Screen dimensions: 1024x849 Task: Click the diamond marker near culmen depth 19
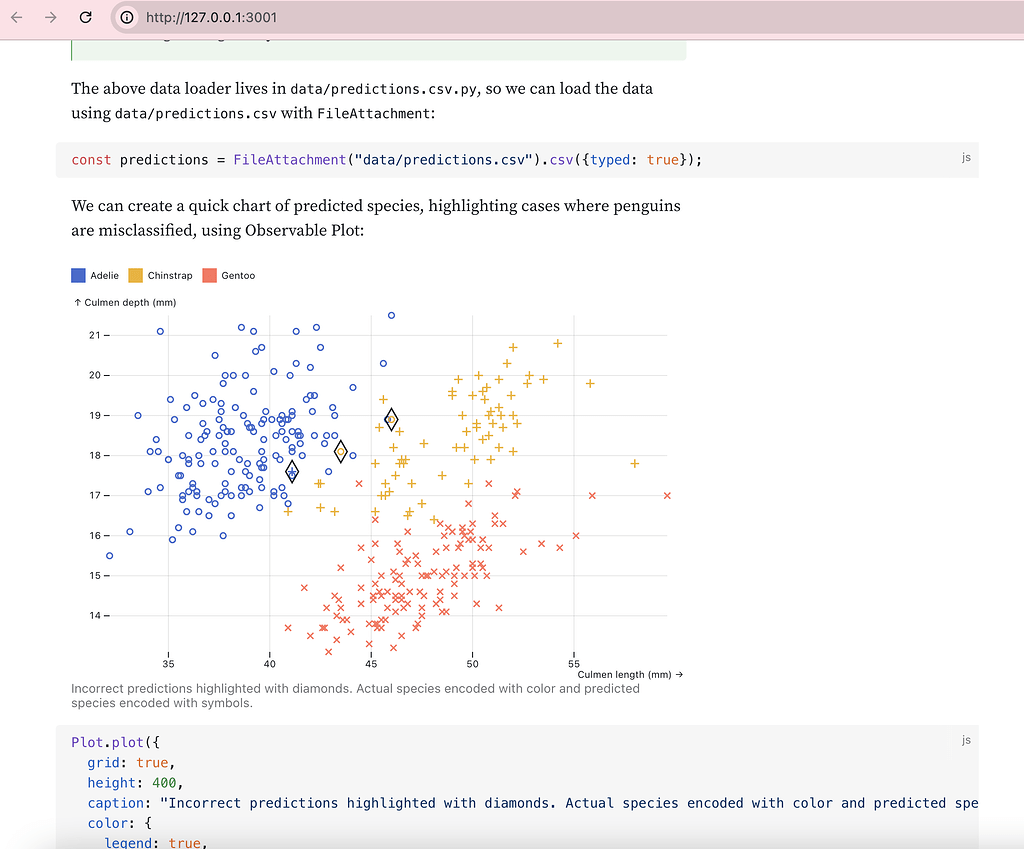tap(392, 419)
